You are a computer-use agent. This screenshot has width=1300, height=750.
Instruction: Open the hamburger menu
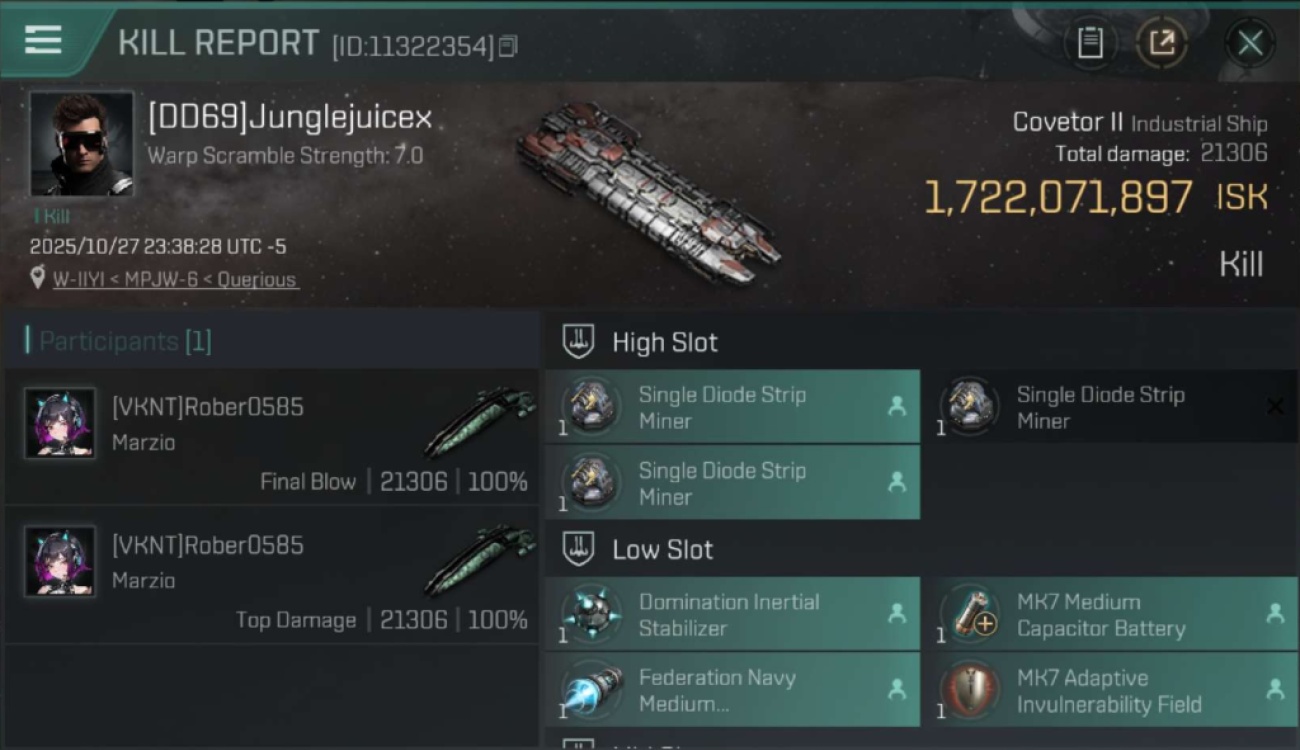[43, 41]
